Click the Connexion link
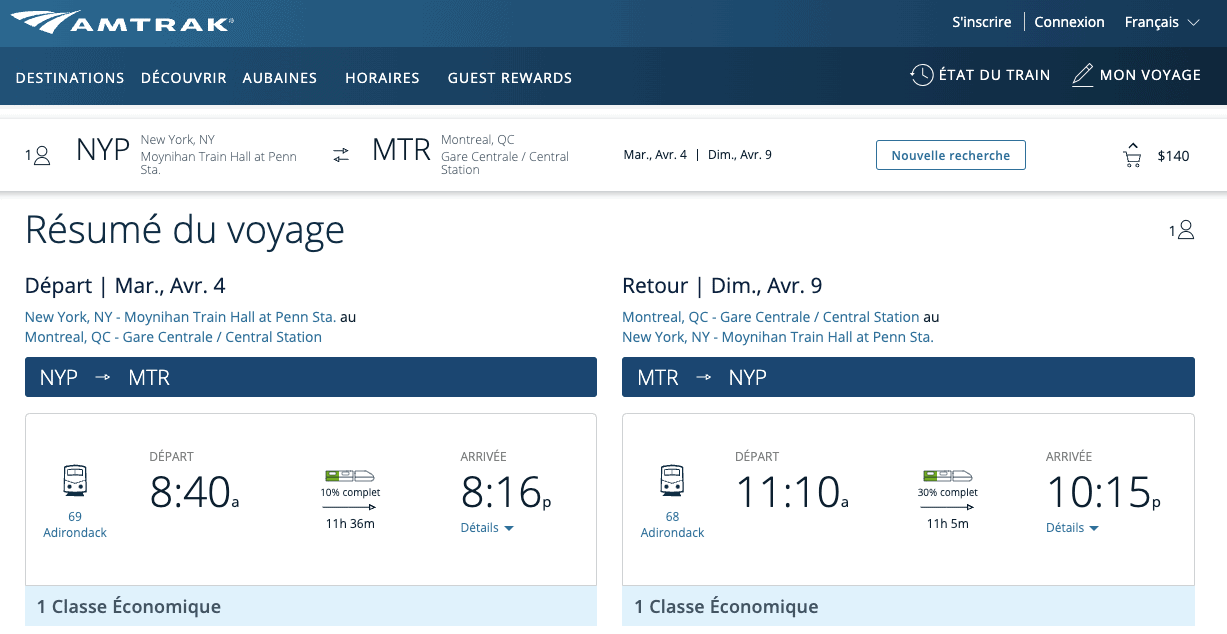 [x=1069, y=22]
